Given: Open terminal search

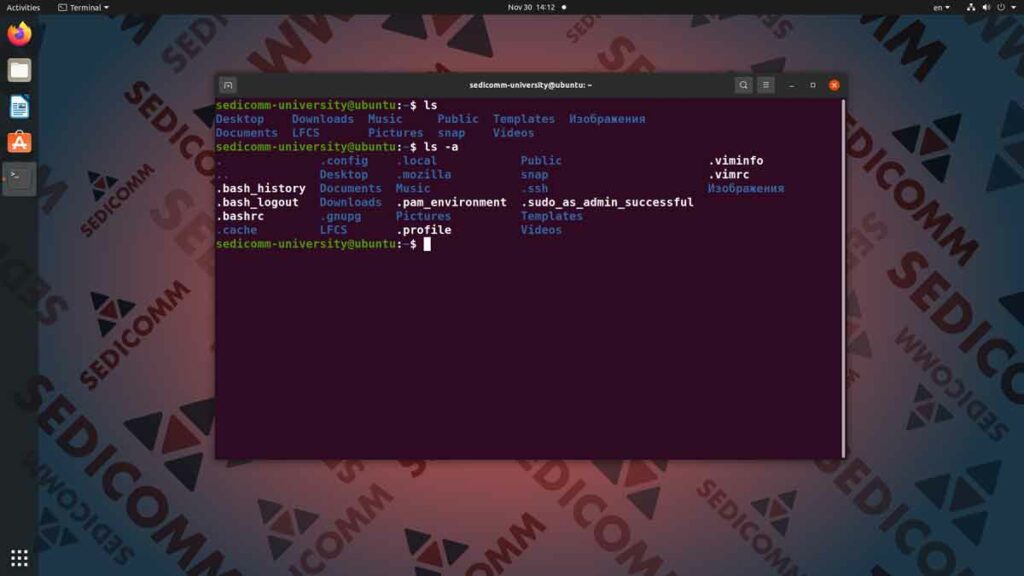Looking at the screenshot, I should tap(743, 85).
